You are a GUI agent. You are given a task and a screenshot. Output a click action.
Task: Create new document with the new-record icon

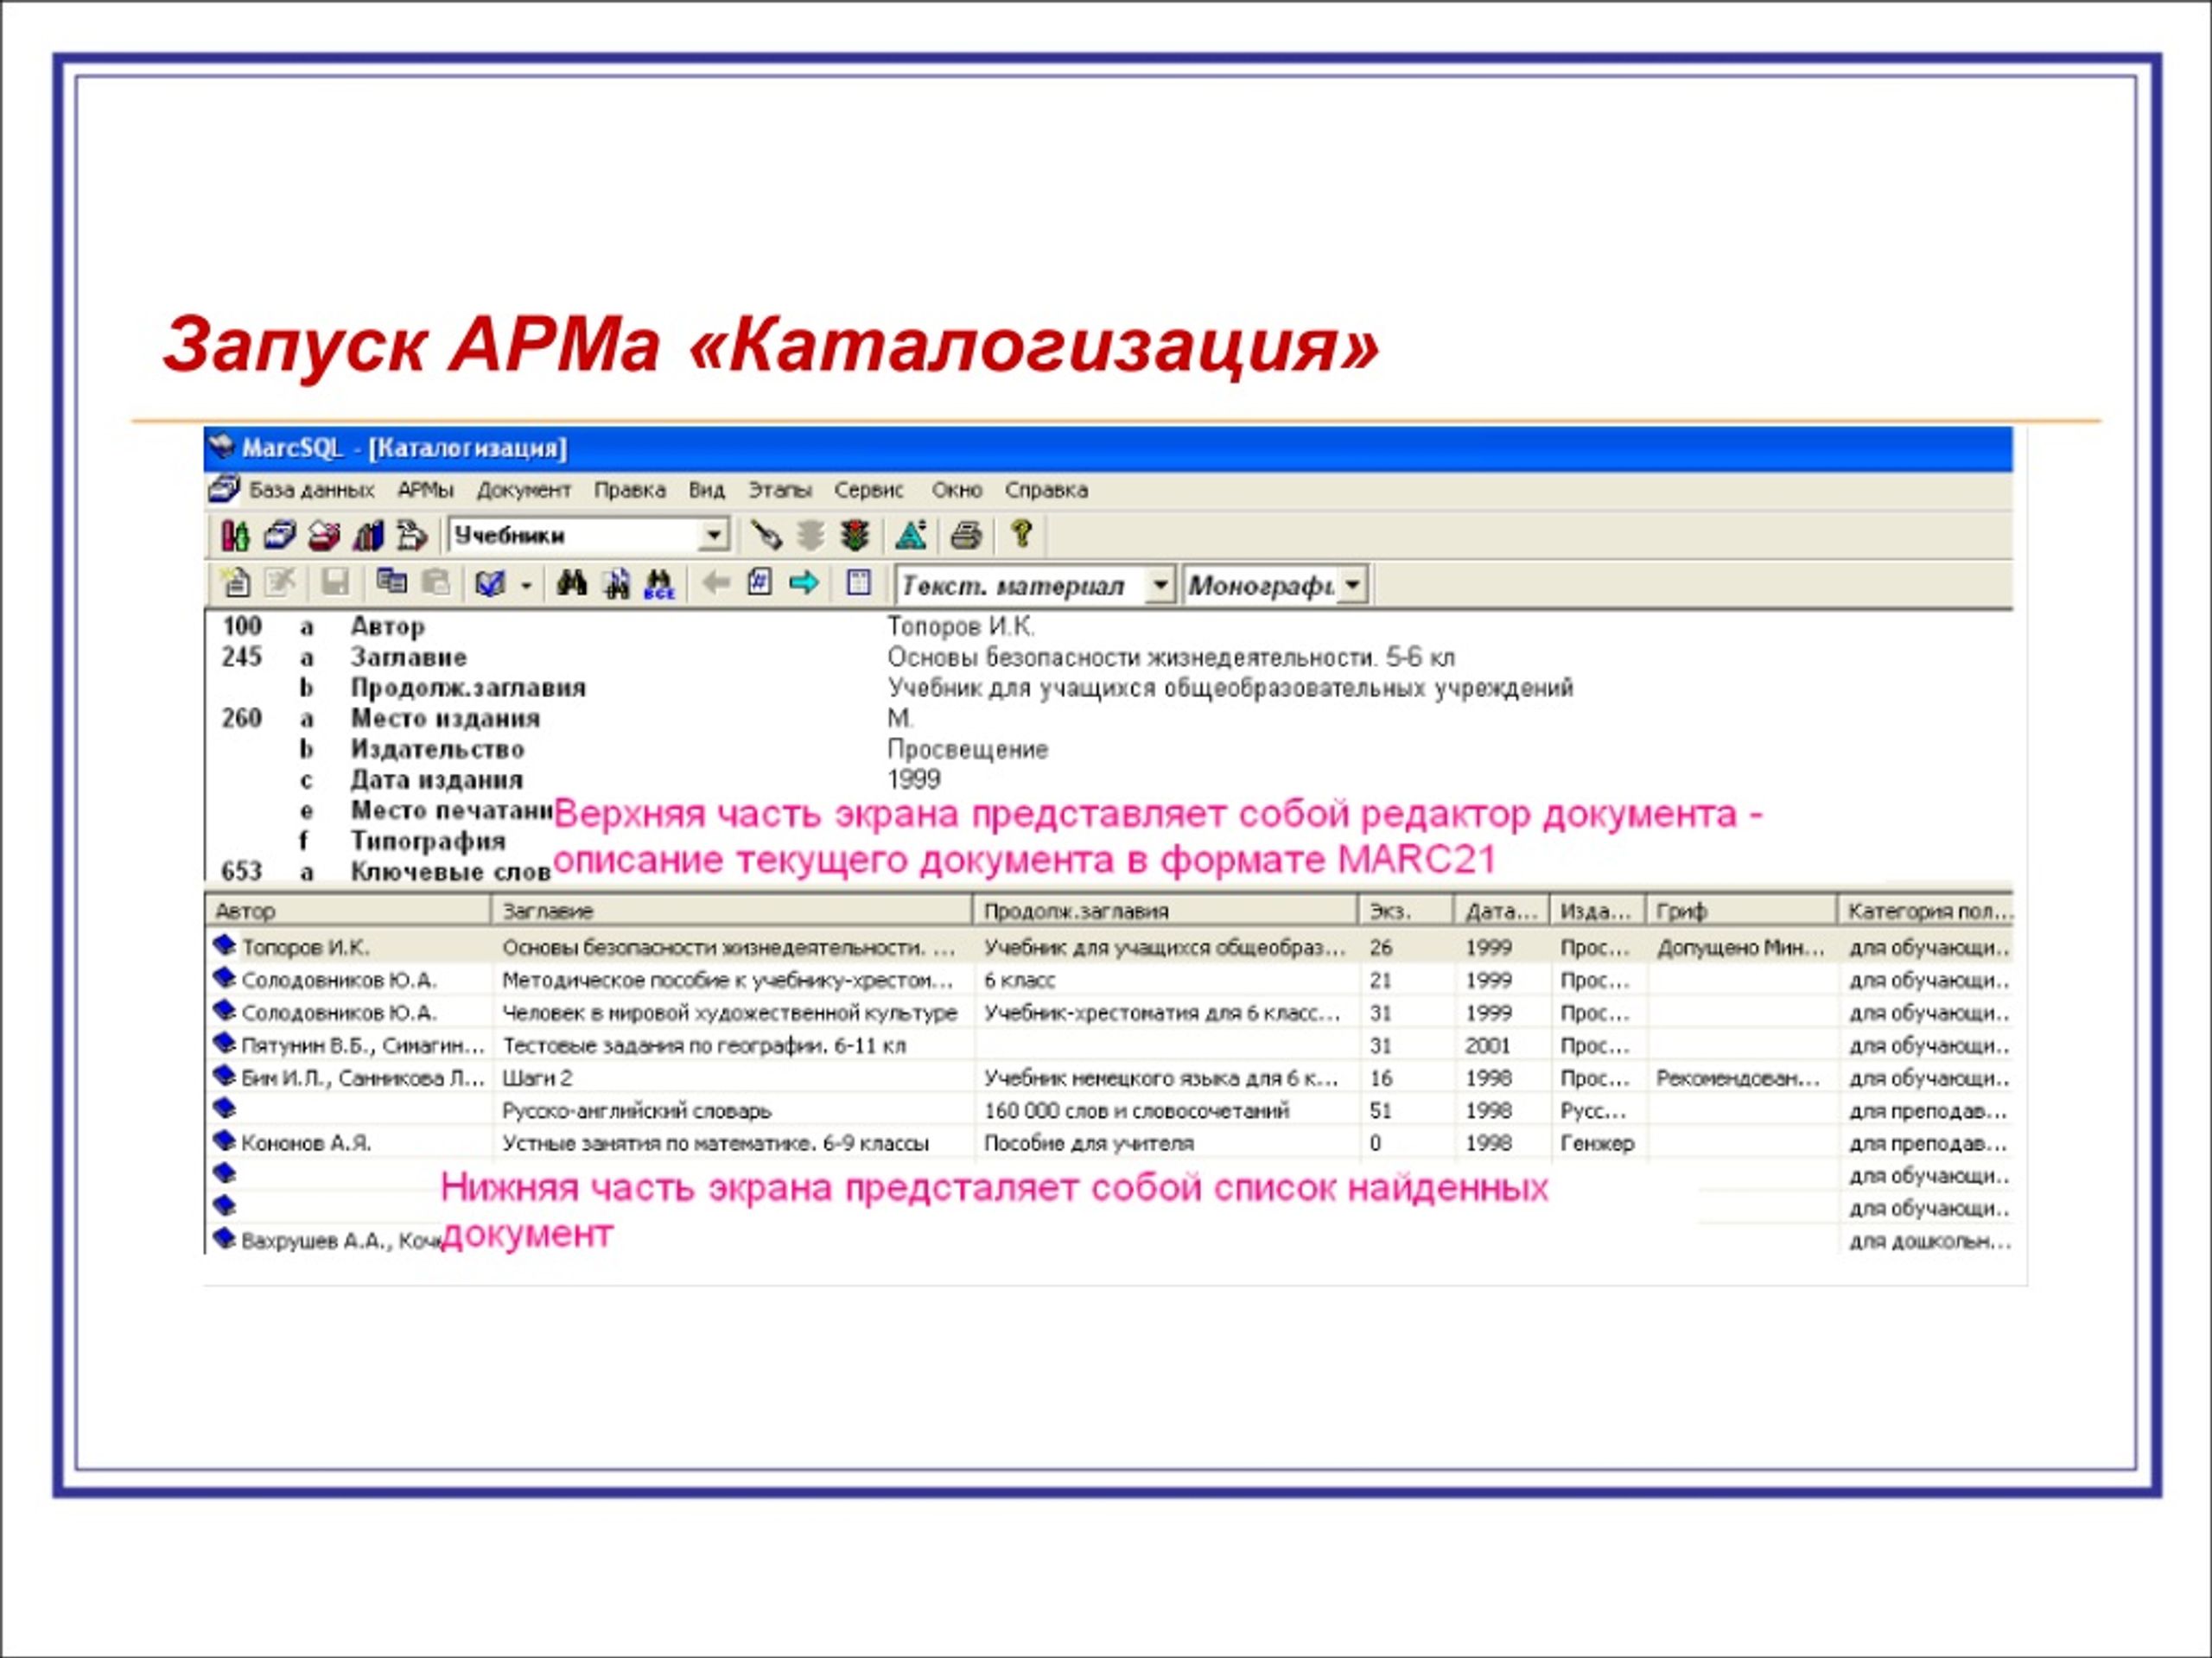coord(235,583)
